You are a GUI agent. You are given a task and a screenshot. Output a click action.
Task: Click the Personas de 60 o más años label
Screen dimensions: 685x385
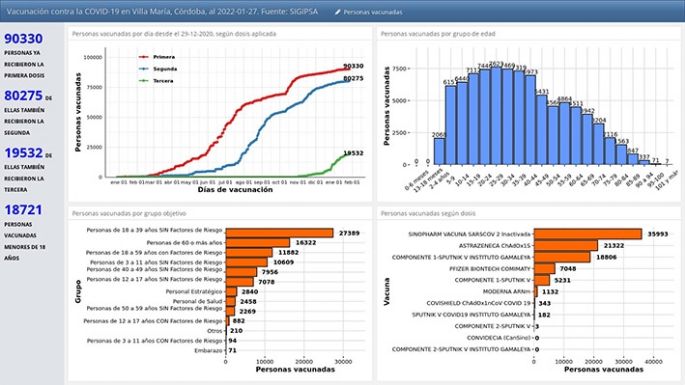click(x=184, y=243)
